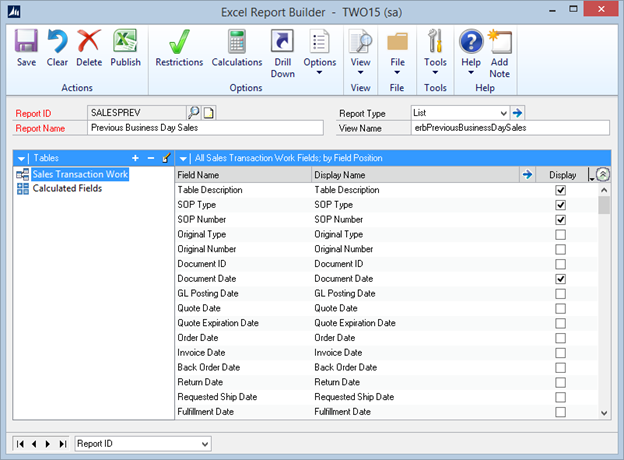
Task: Click the View magnifier page icon
Action: tap(360, 41)
